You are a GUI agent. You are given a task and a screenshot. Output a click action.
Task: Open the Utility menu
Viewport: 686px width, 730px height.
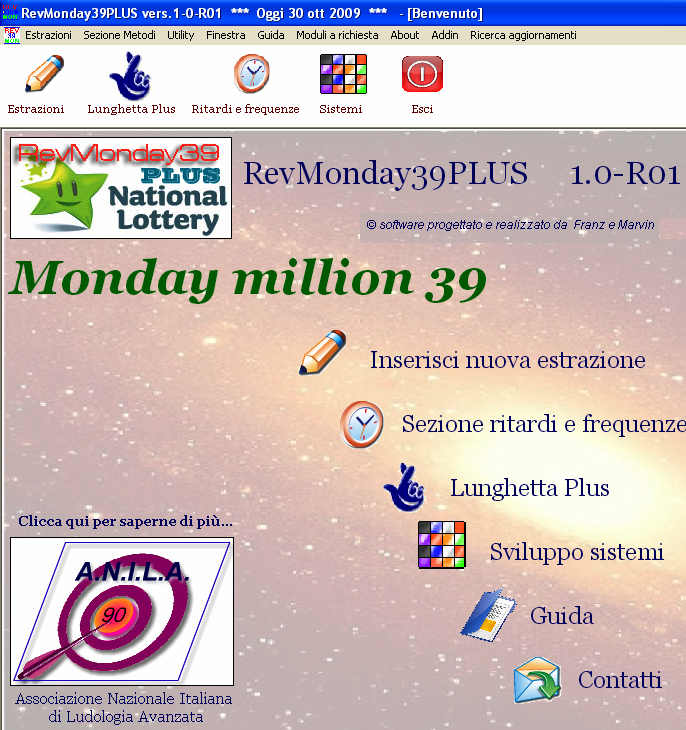[181, 35]
